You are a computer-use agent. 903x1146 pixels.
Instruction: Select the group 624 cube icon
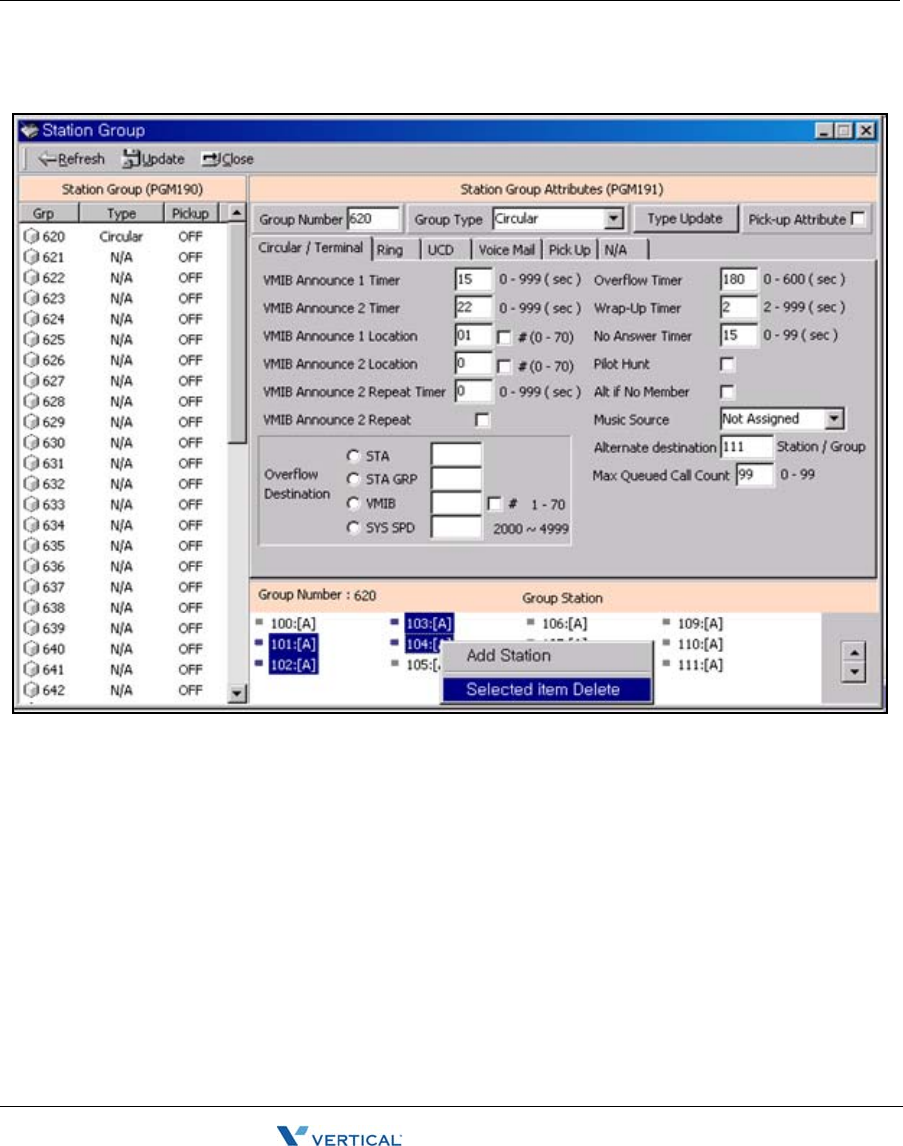31,319
